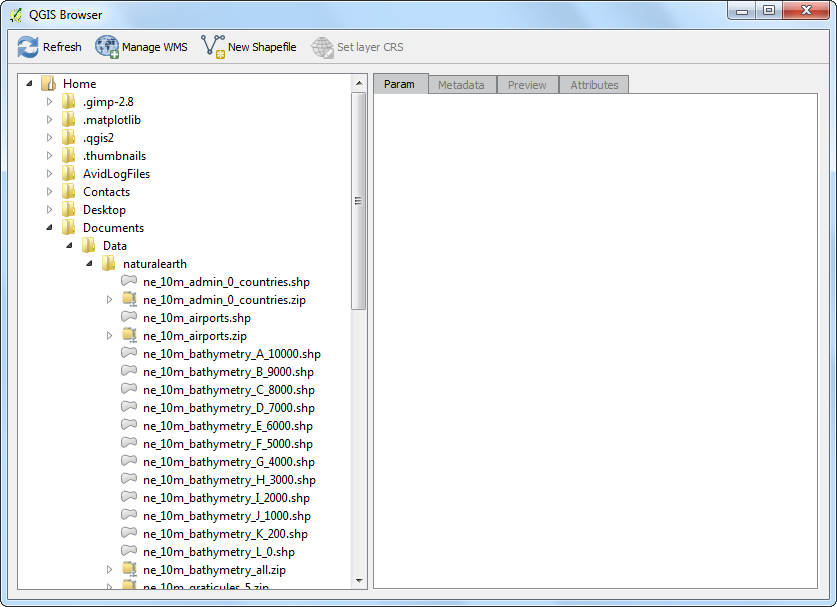The width and height of the screenshot is (837, 607).
Task: Click the Data folder icon
Action: coord(89,246)
